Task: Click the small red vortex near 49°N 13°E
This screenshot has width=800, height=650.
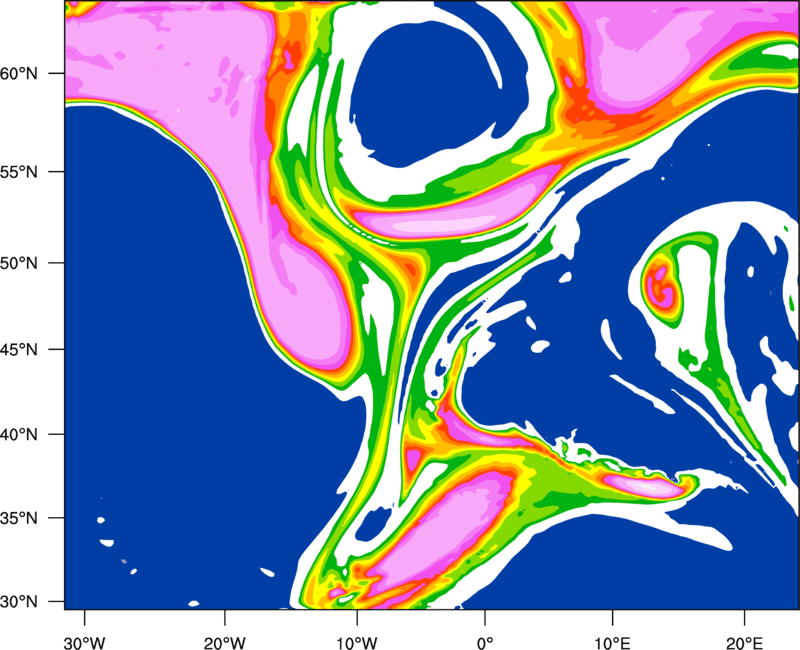Action: pos(661,283)
